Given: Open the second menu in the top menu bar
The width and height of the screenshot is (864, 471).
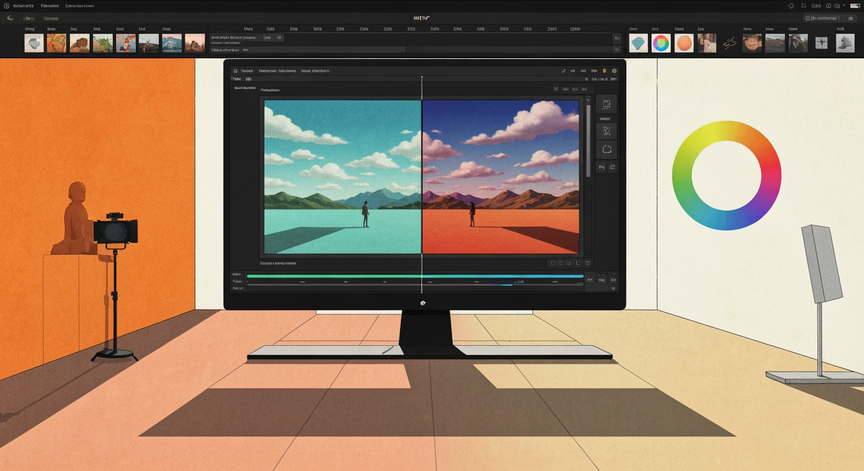Looking at the screenshot, I should [x=50, y=6].
